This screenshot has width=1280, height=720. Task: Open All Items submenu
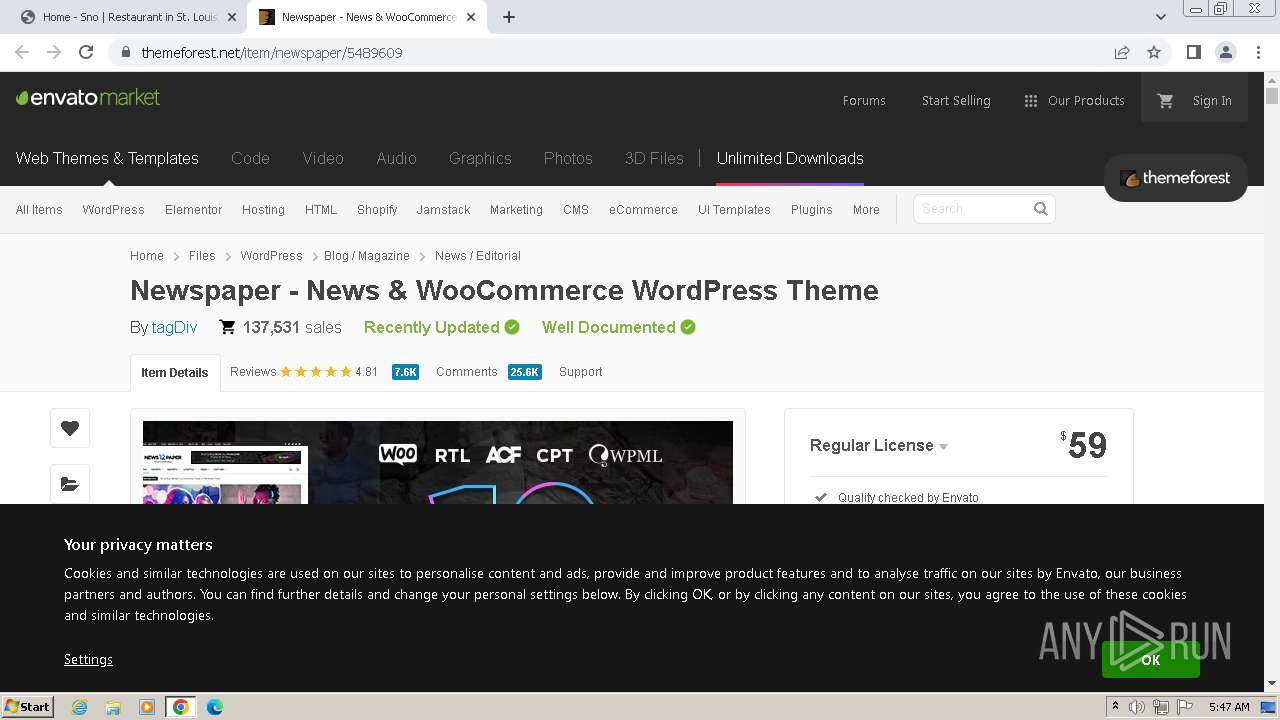point(39,210)
